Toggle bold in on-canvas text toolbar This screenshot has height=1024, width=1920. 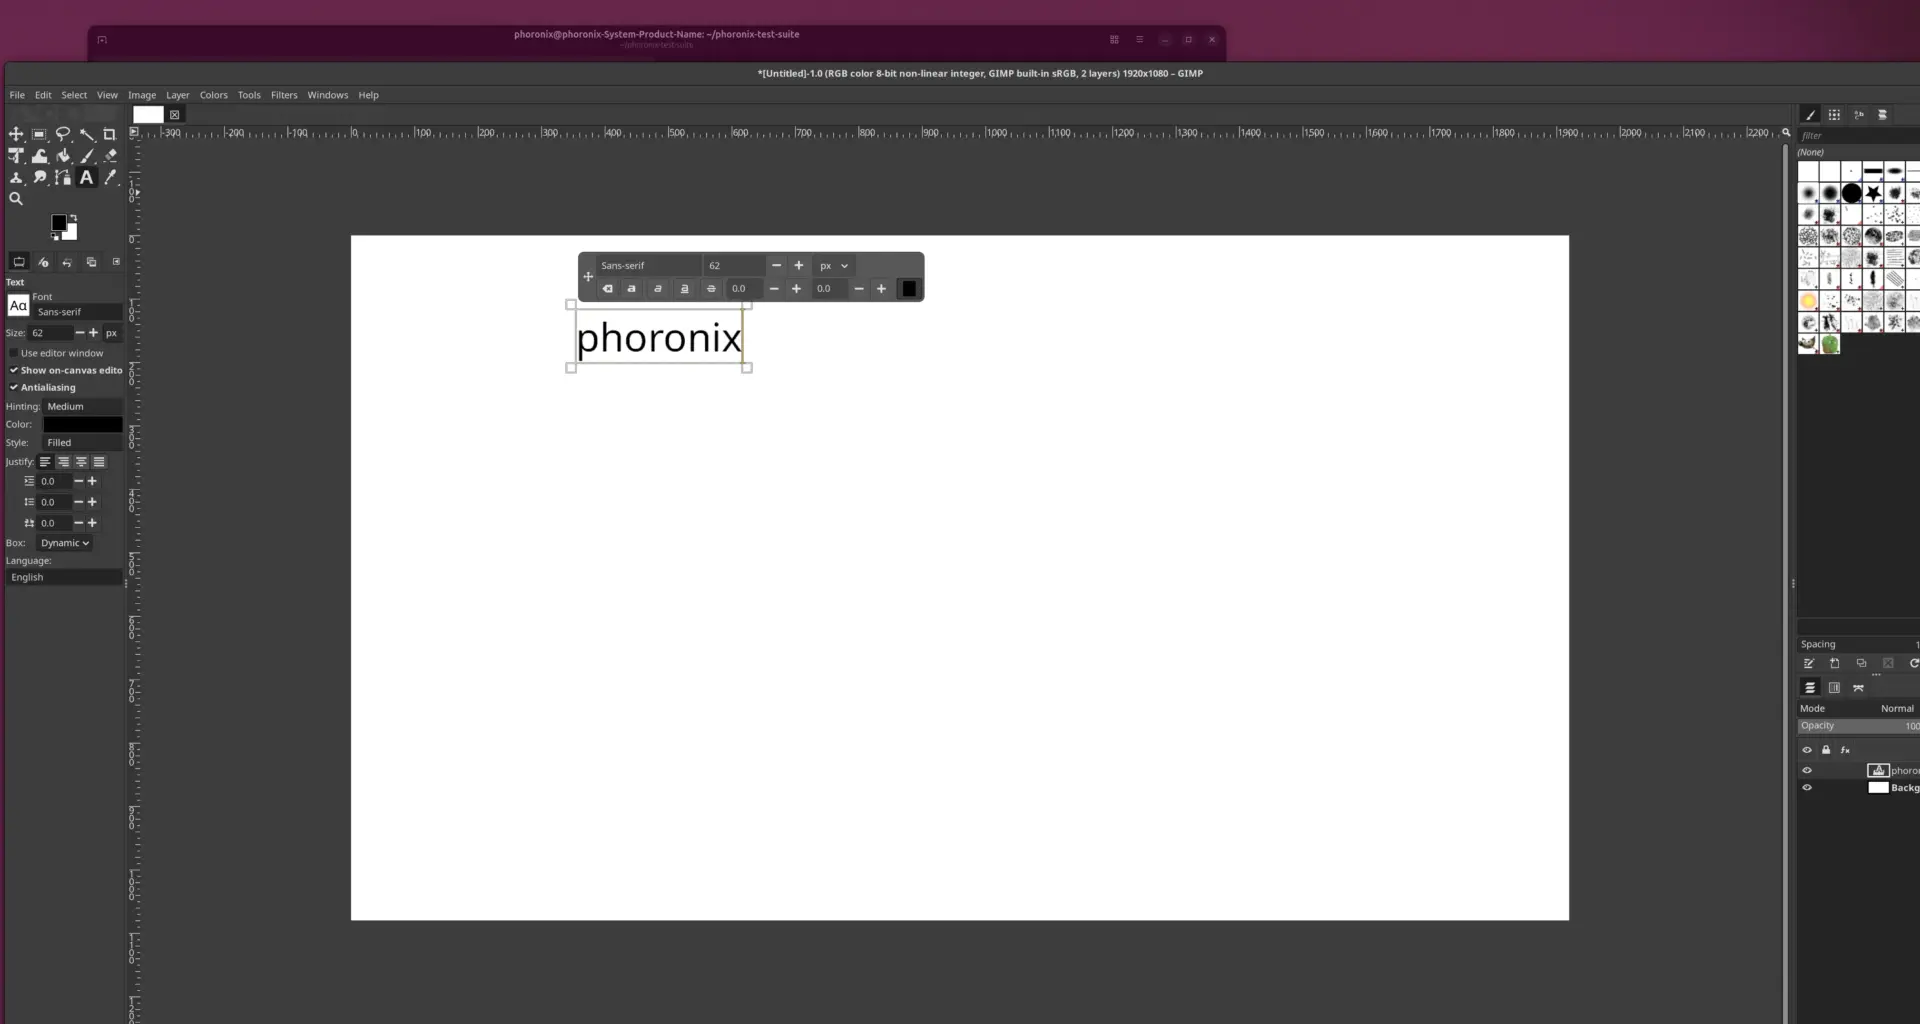(631, 289)
